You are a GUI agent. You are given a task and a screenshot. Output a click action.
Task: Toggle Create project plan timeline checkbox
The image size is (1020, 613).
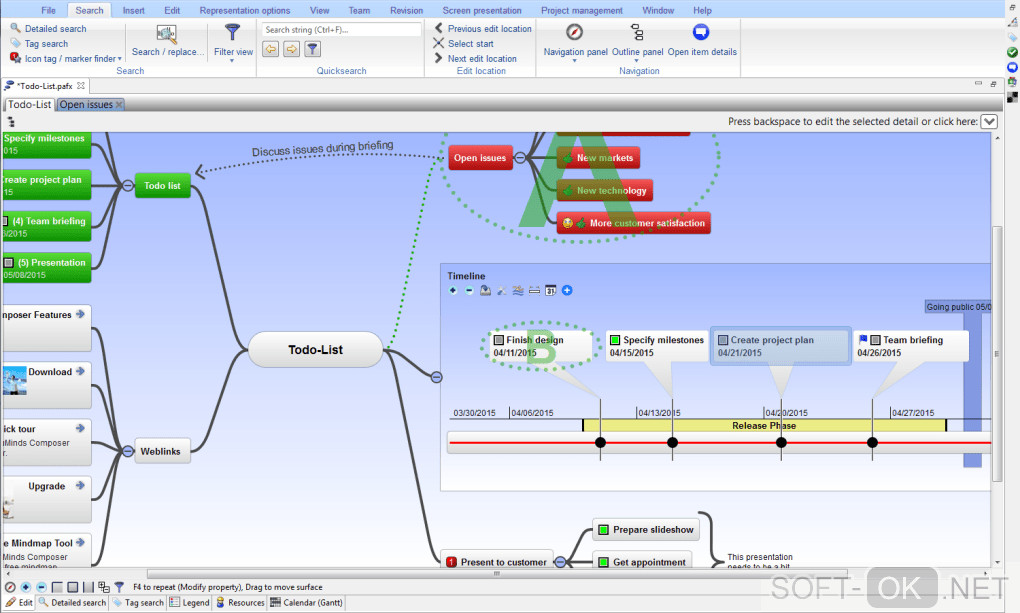(723, 340)
